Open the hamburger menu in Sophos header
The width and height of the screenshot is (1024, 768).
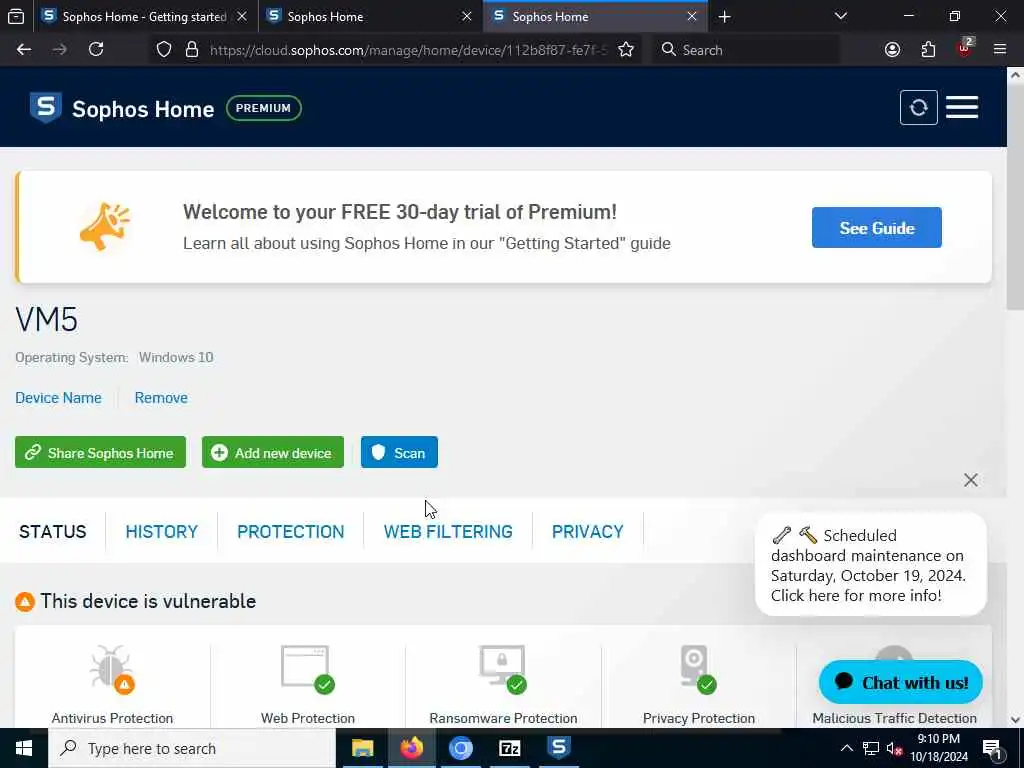tap(962, 108)
